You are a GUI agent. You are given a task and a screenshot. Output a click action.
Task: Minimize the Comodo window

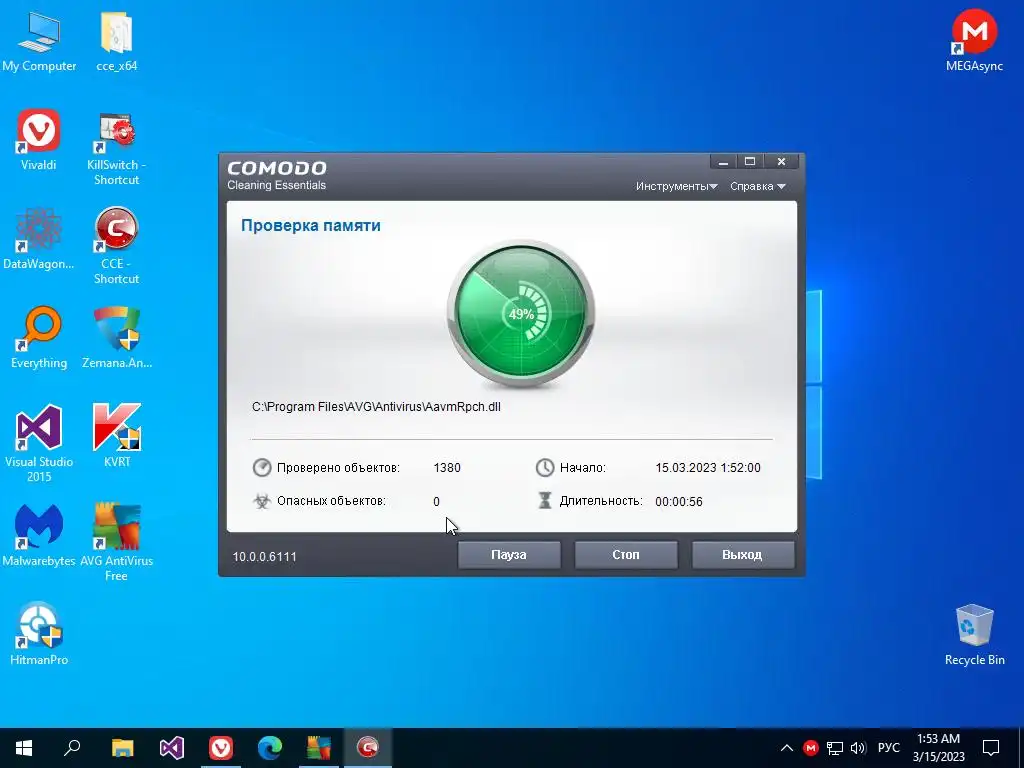point(723,162)
